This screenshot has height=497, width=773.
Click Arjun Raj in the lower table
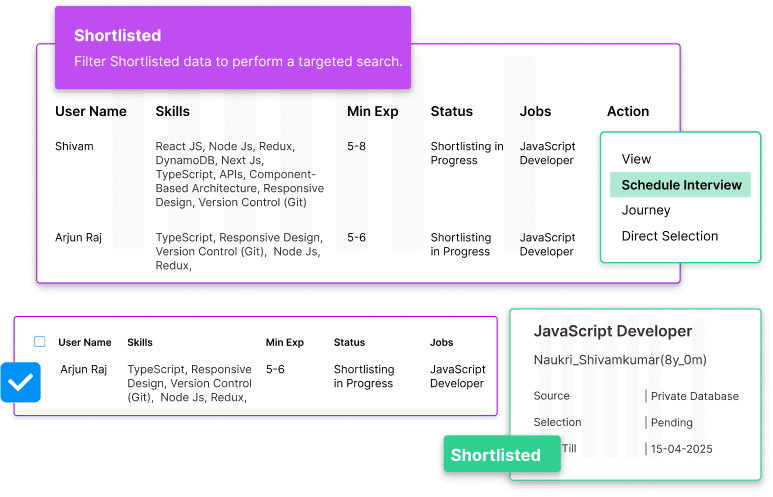[x=83, y=369]
